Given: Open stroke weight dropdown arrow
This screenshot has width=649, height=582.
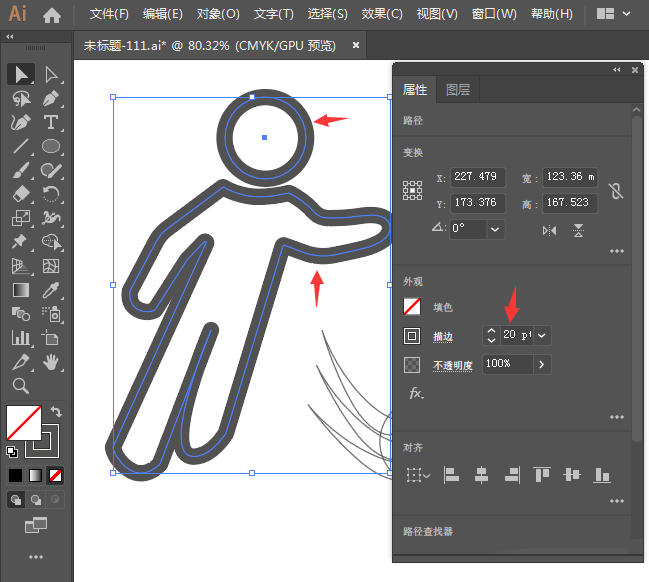Looking at the screenshot, I should coord(542,335).
